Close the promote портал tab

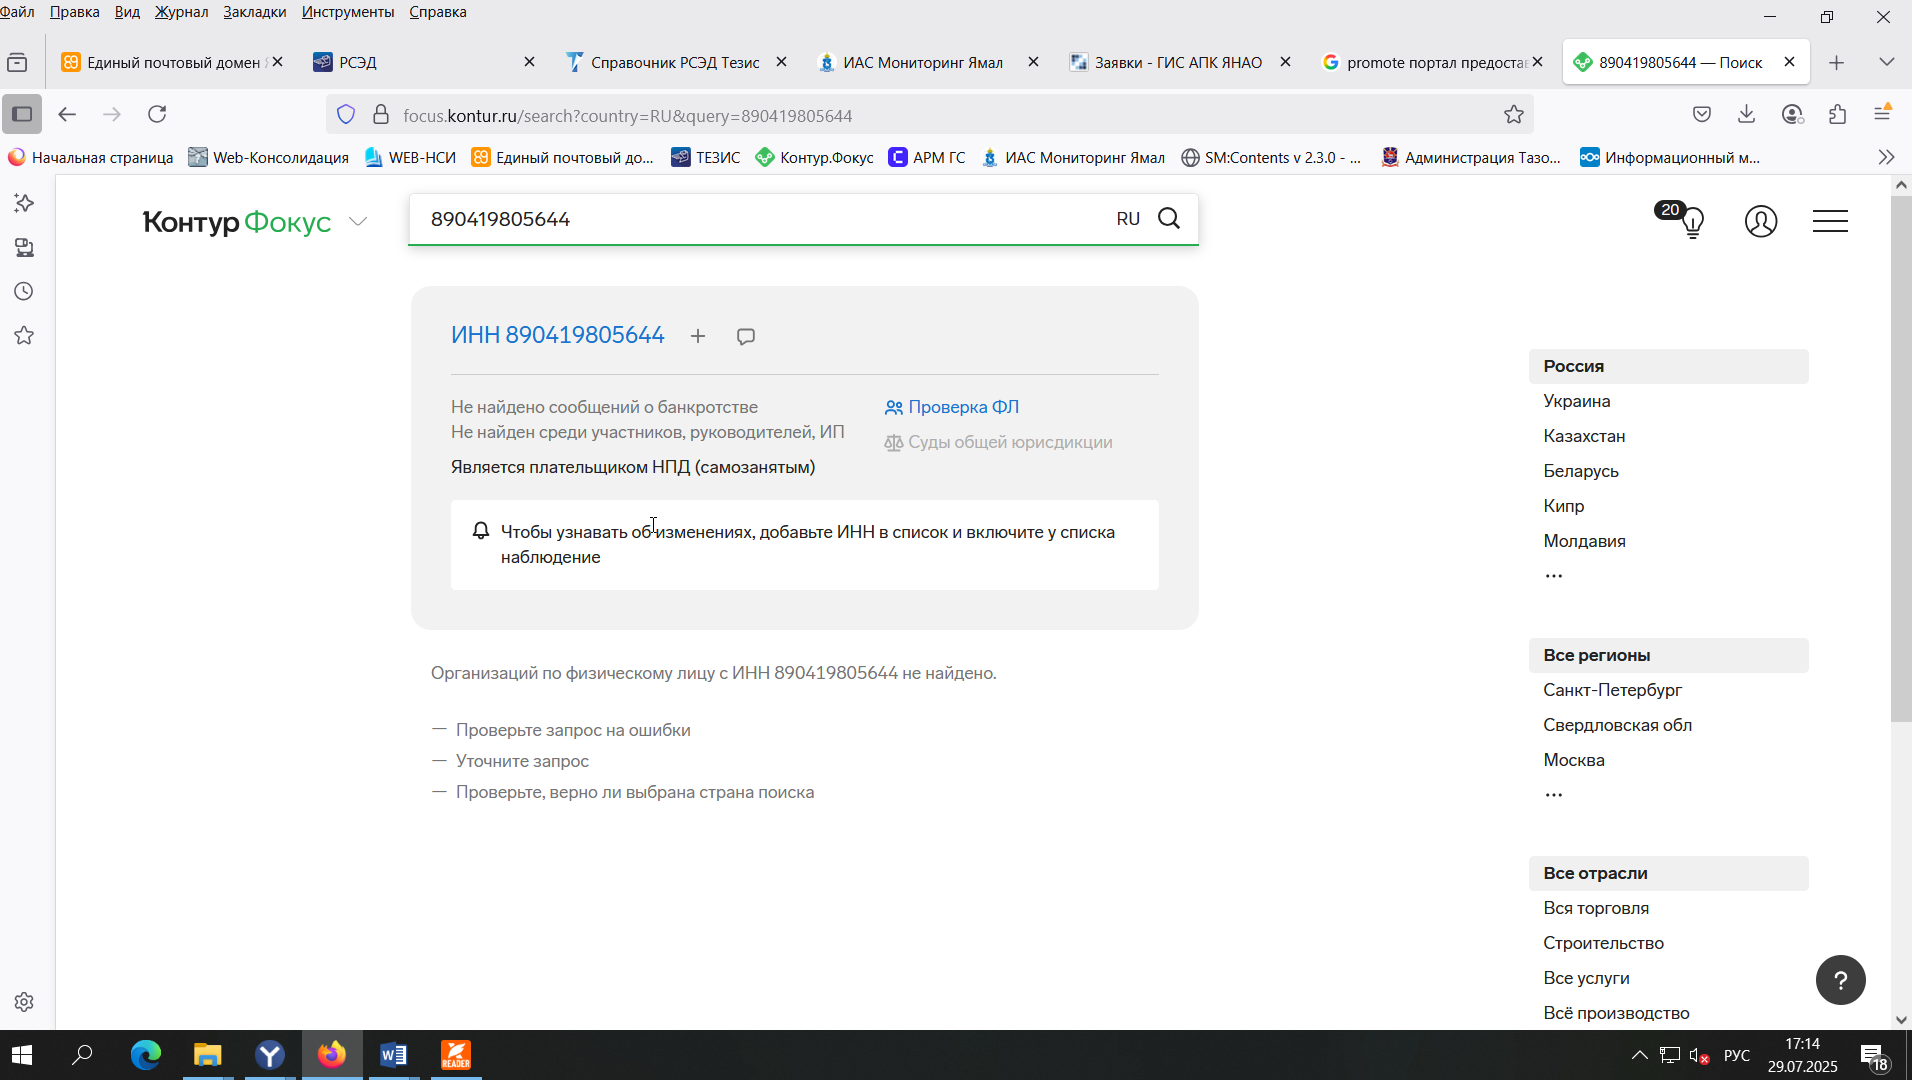point(1537,62)
